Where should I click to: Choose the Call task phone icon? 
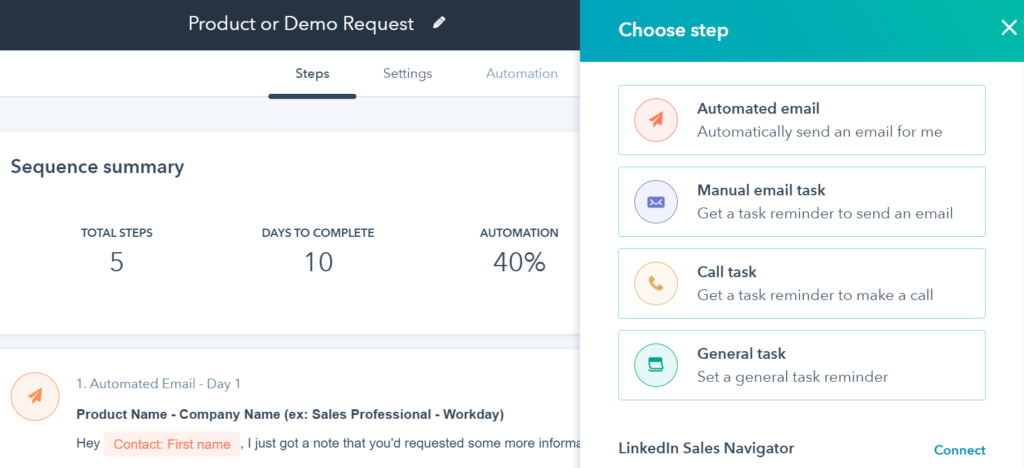click(656, 284)
